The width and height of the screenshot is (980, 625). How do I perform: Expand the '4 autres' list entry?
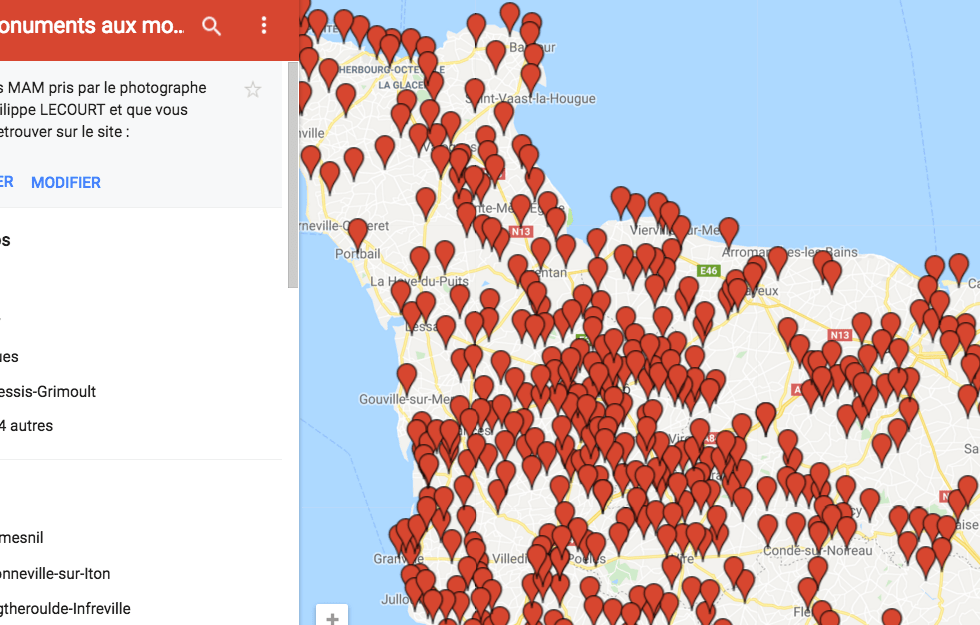27,425
